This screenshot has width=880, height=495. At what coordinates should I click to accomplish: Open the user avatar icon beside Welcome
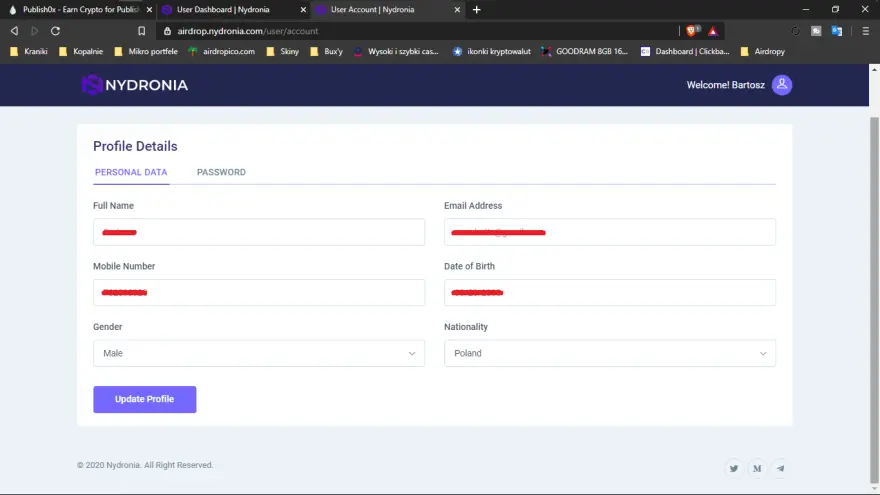click(x=781, y=85)
